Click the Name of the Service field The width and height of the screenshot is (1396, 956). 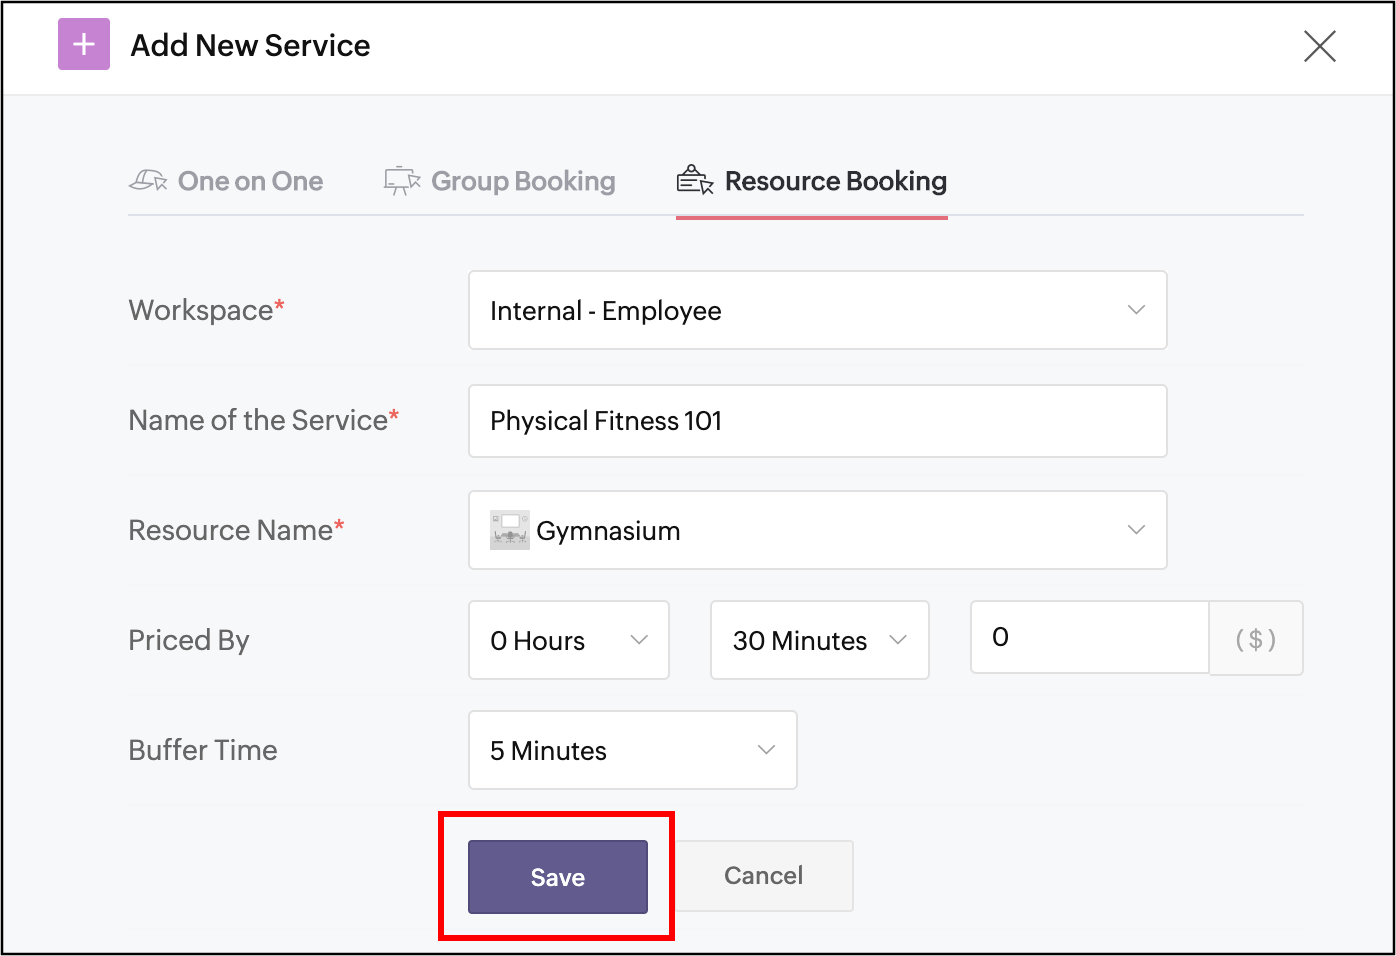pyautogui.click(x=816, y=421)
